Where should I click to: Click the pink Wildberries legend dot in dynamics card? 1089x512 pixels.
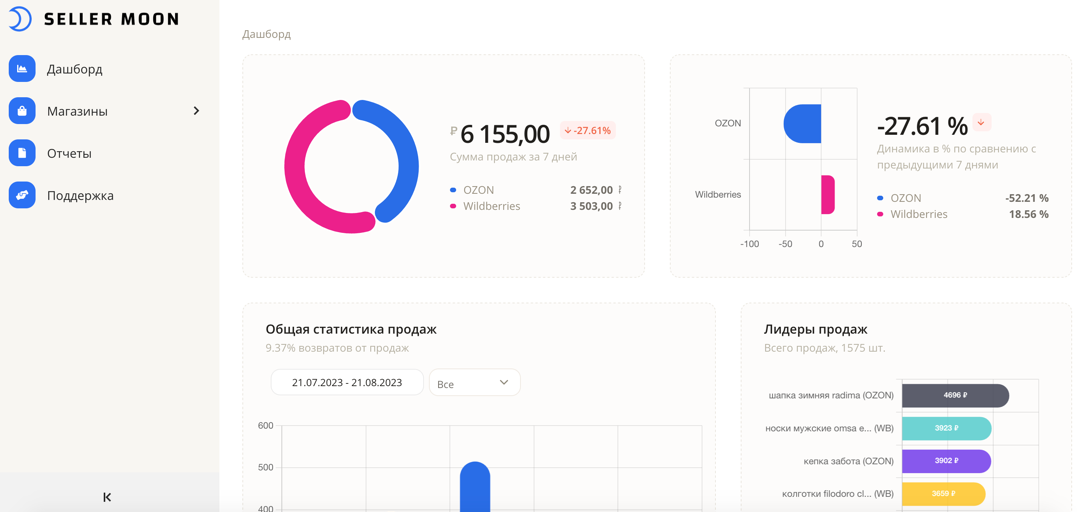click(x=881, y=214)
